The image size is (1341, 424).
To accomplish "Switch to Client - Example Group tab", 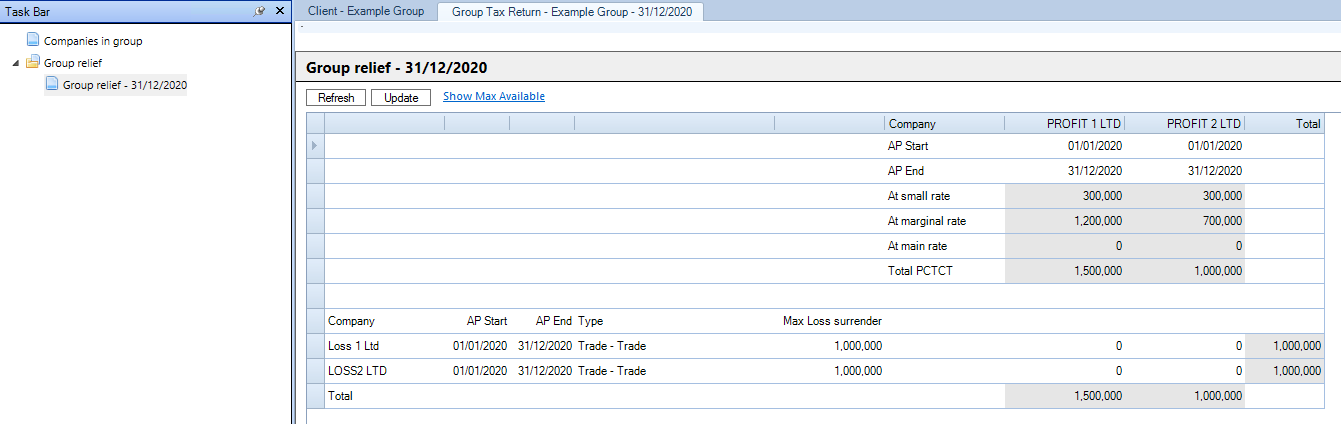I will (366, 11).
